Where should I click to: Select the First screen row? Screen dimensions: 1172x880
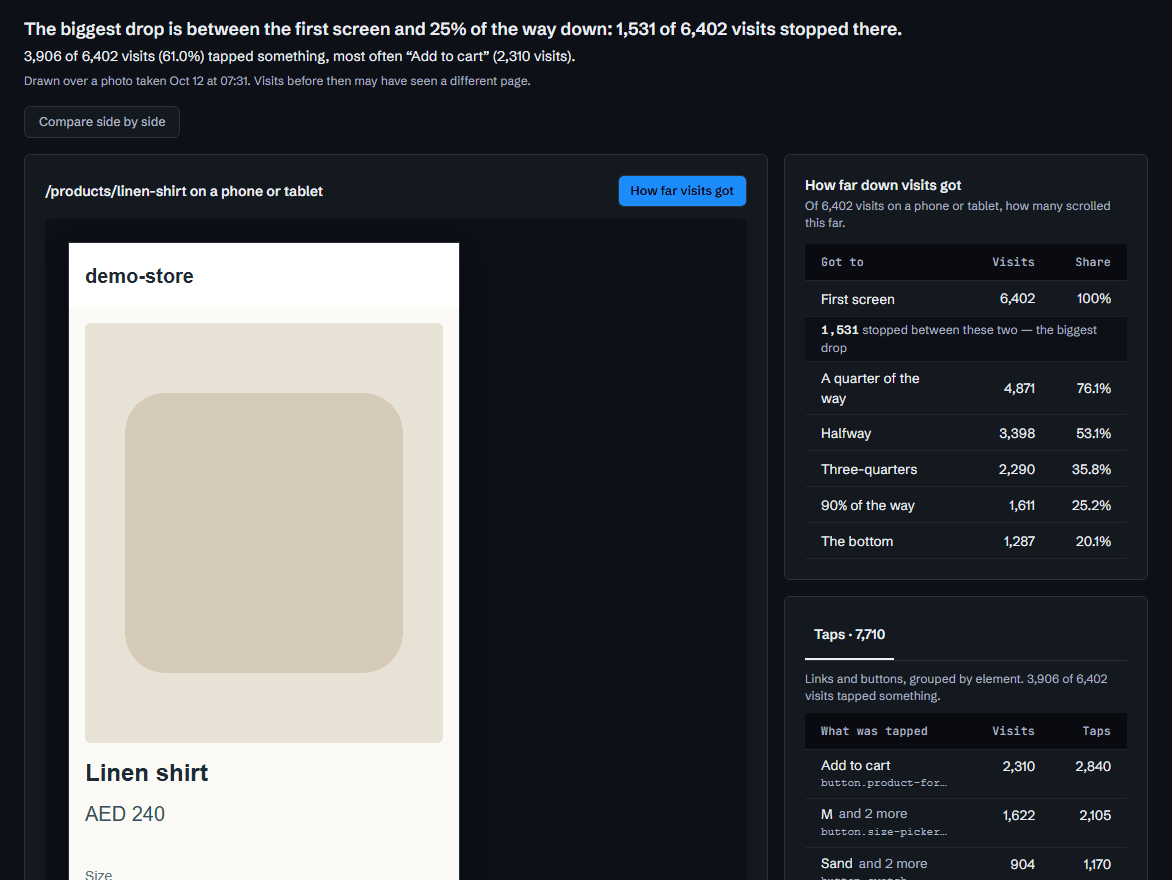coord(966,299)
